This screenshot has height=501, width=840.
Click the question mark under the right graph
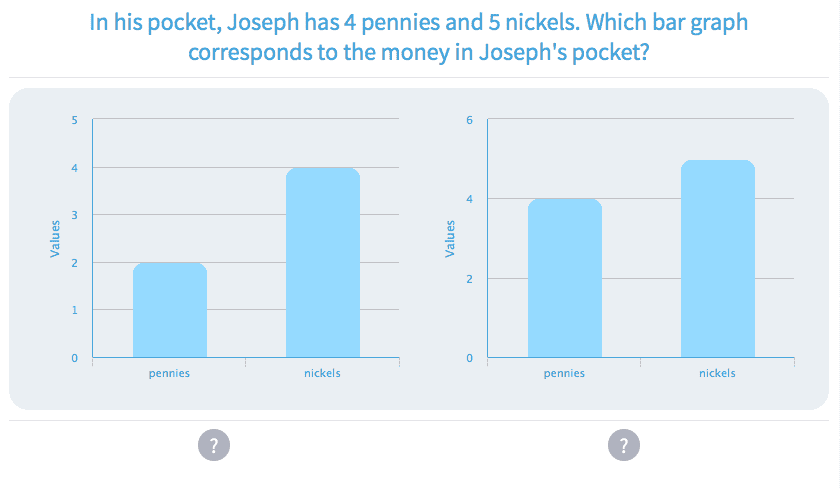[624, 445]
